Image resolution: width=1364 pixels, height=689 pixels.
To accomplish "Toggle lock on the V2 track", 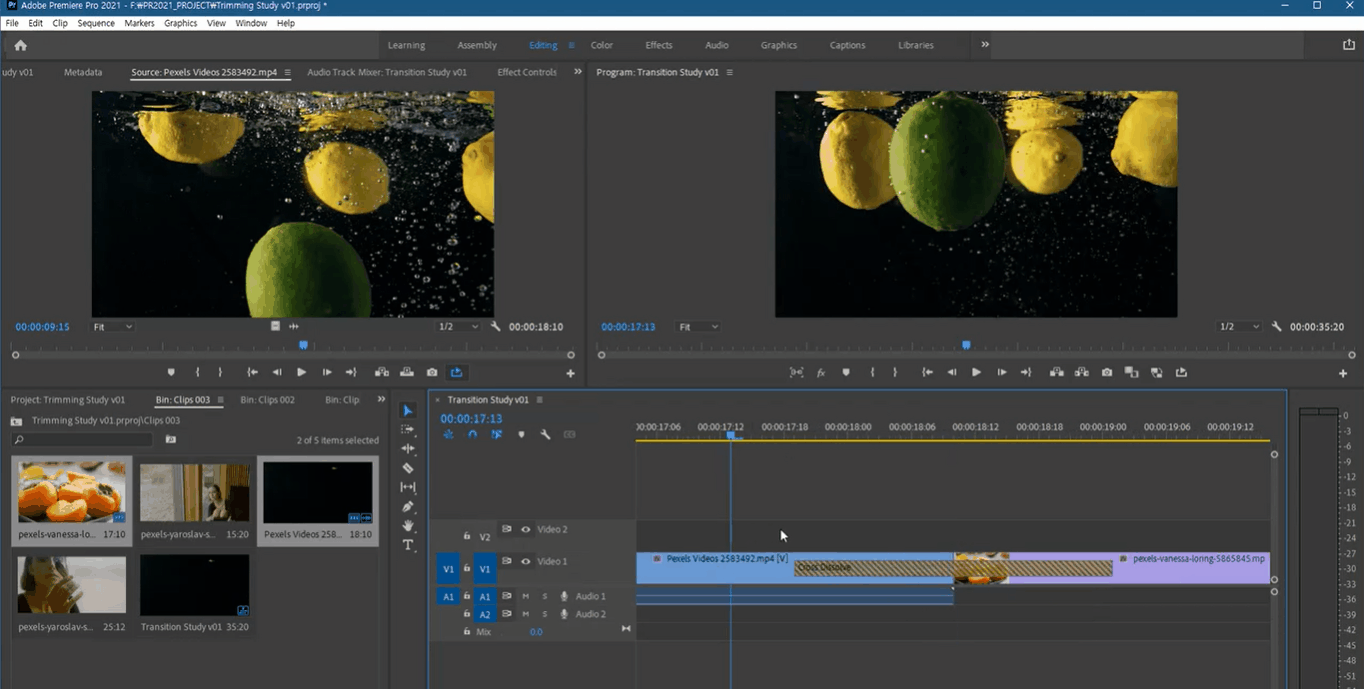I will 466,536.
